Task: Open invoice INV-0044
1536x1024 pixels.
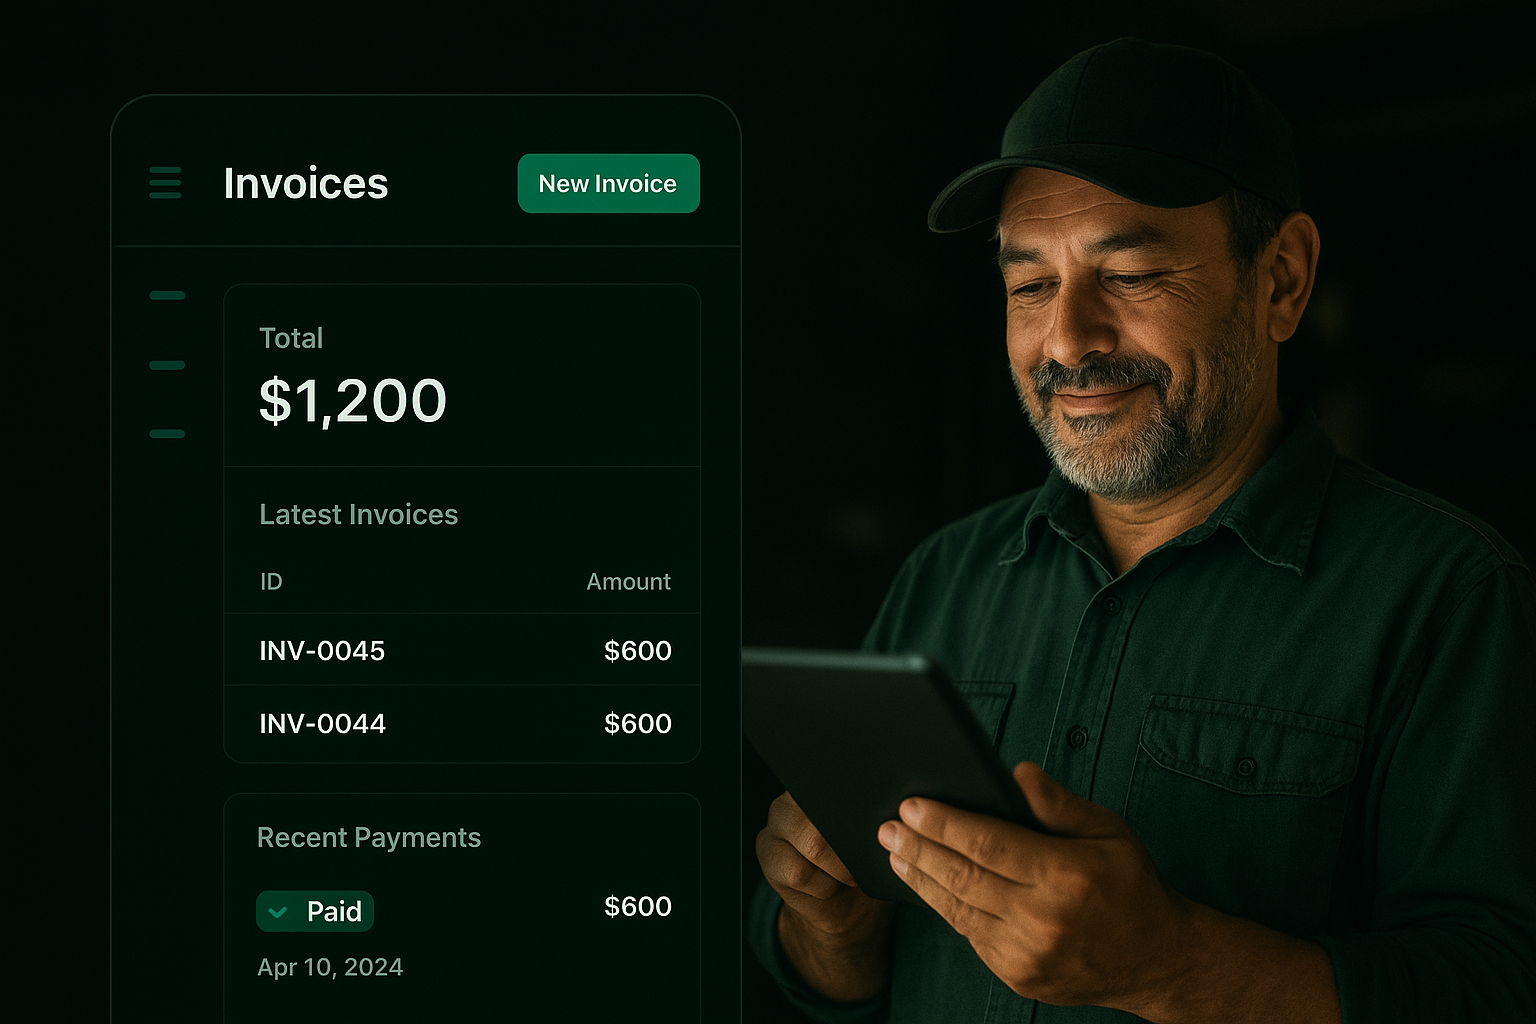Action: 462,723
